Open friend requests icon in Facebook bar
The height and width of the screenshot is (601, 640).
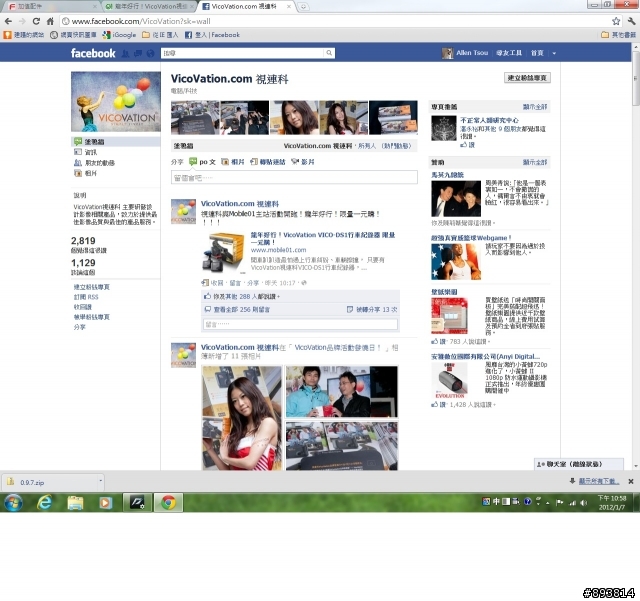pyautogui.click(x=126, y=53)
